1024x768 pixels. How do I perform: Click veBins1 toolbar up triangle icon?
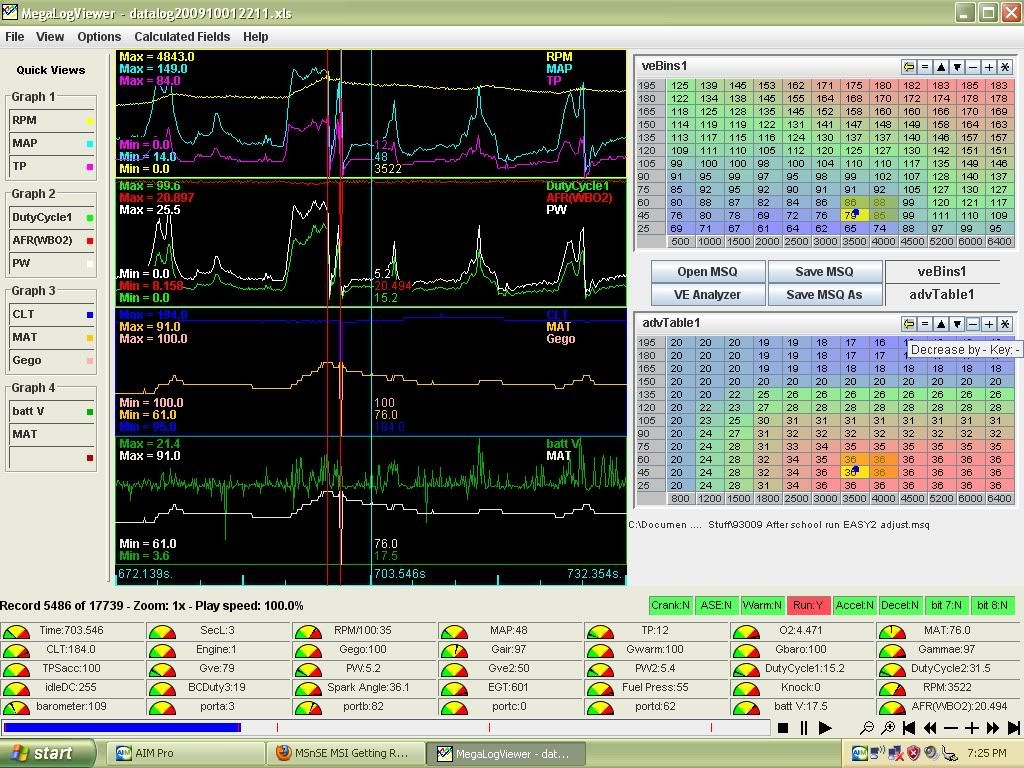[x=941, y=67]
